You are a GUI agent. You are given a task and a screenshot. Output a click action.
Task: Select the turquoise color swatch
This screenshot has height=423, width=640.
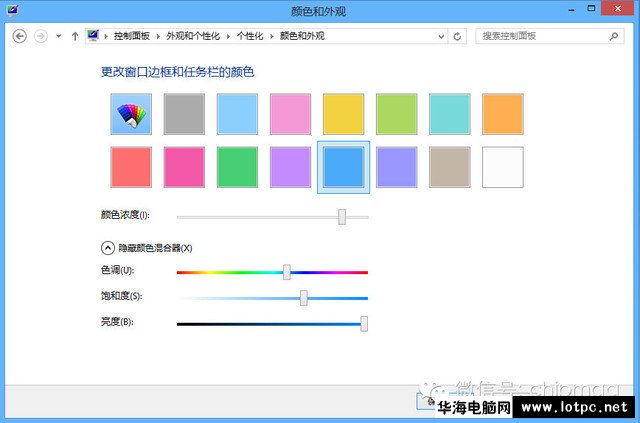[449, 114]
